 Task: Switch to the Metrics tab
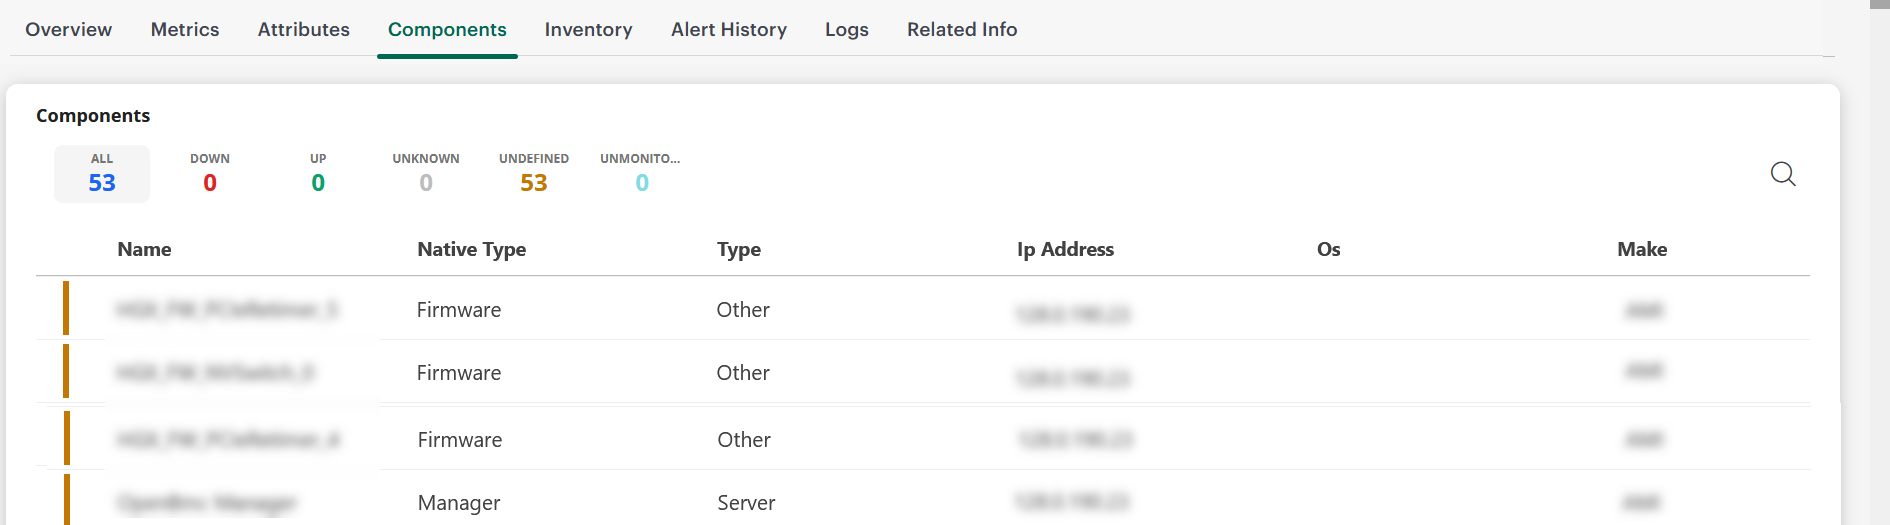point(185,30)
